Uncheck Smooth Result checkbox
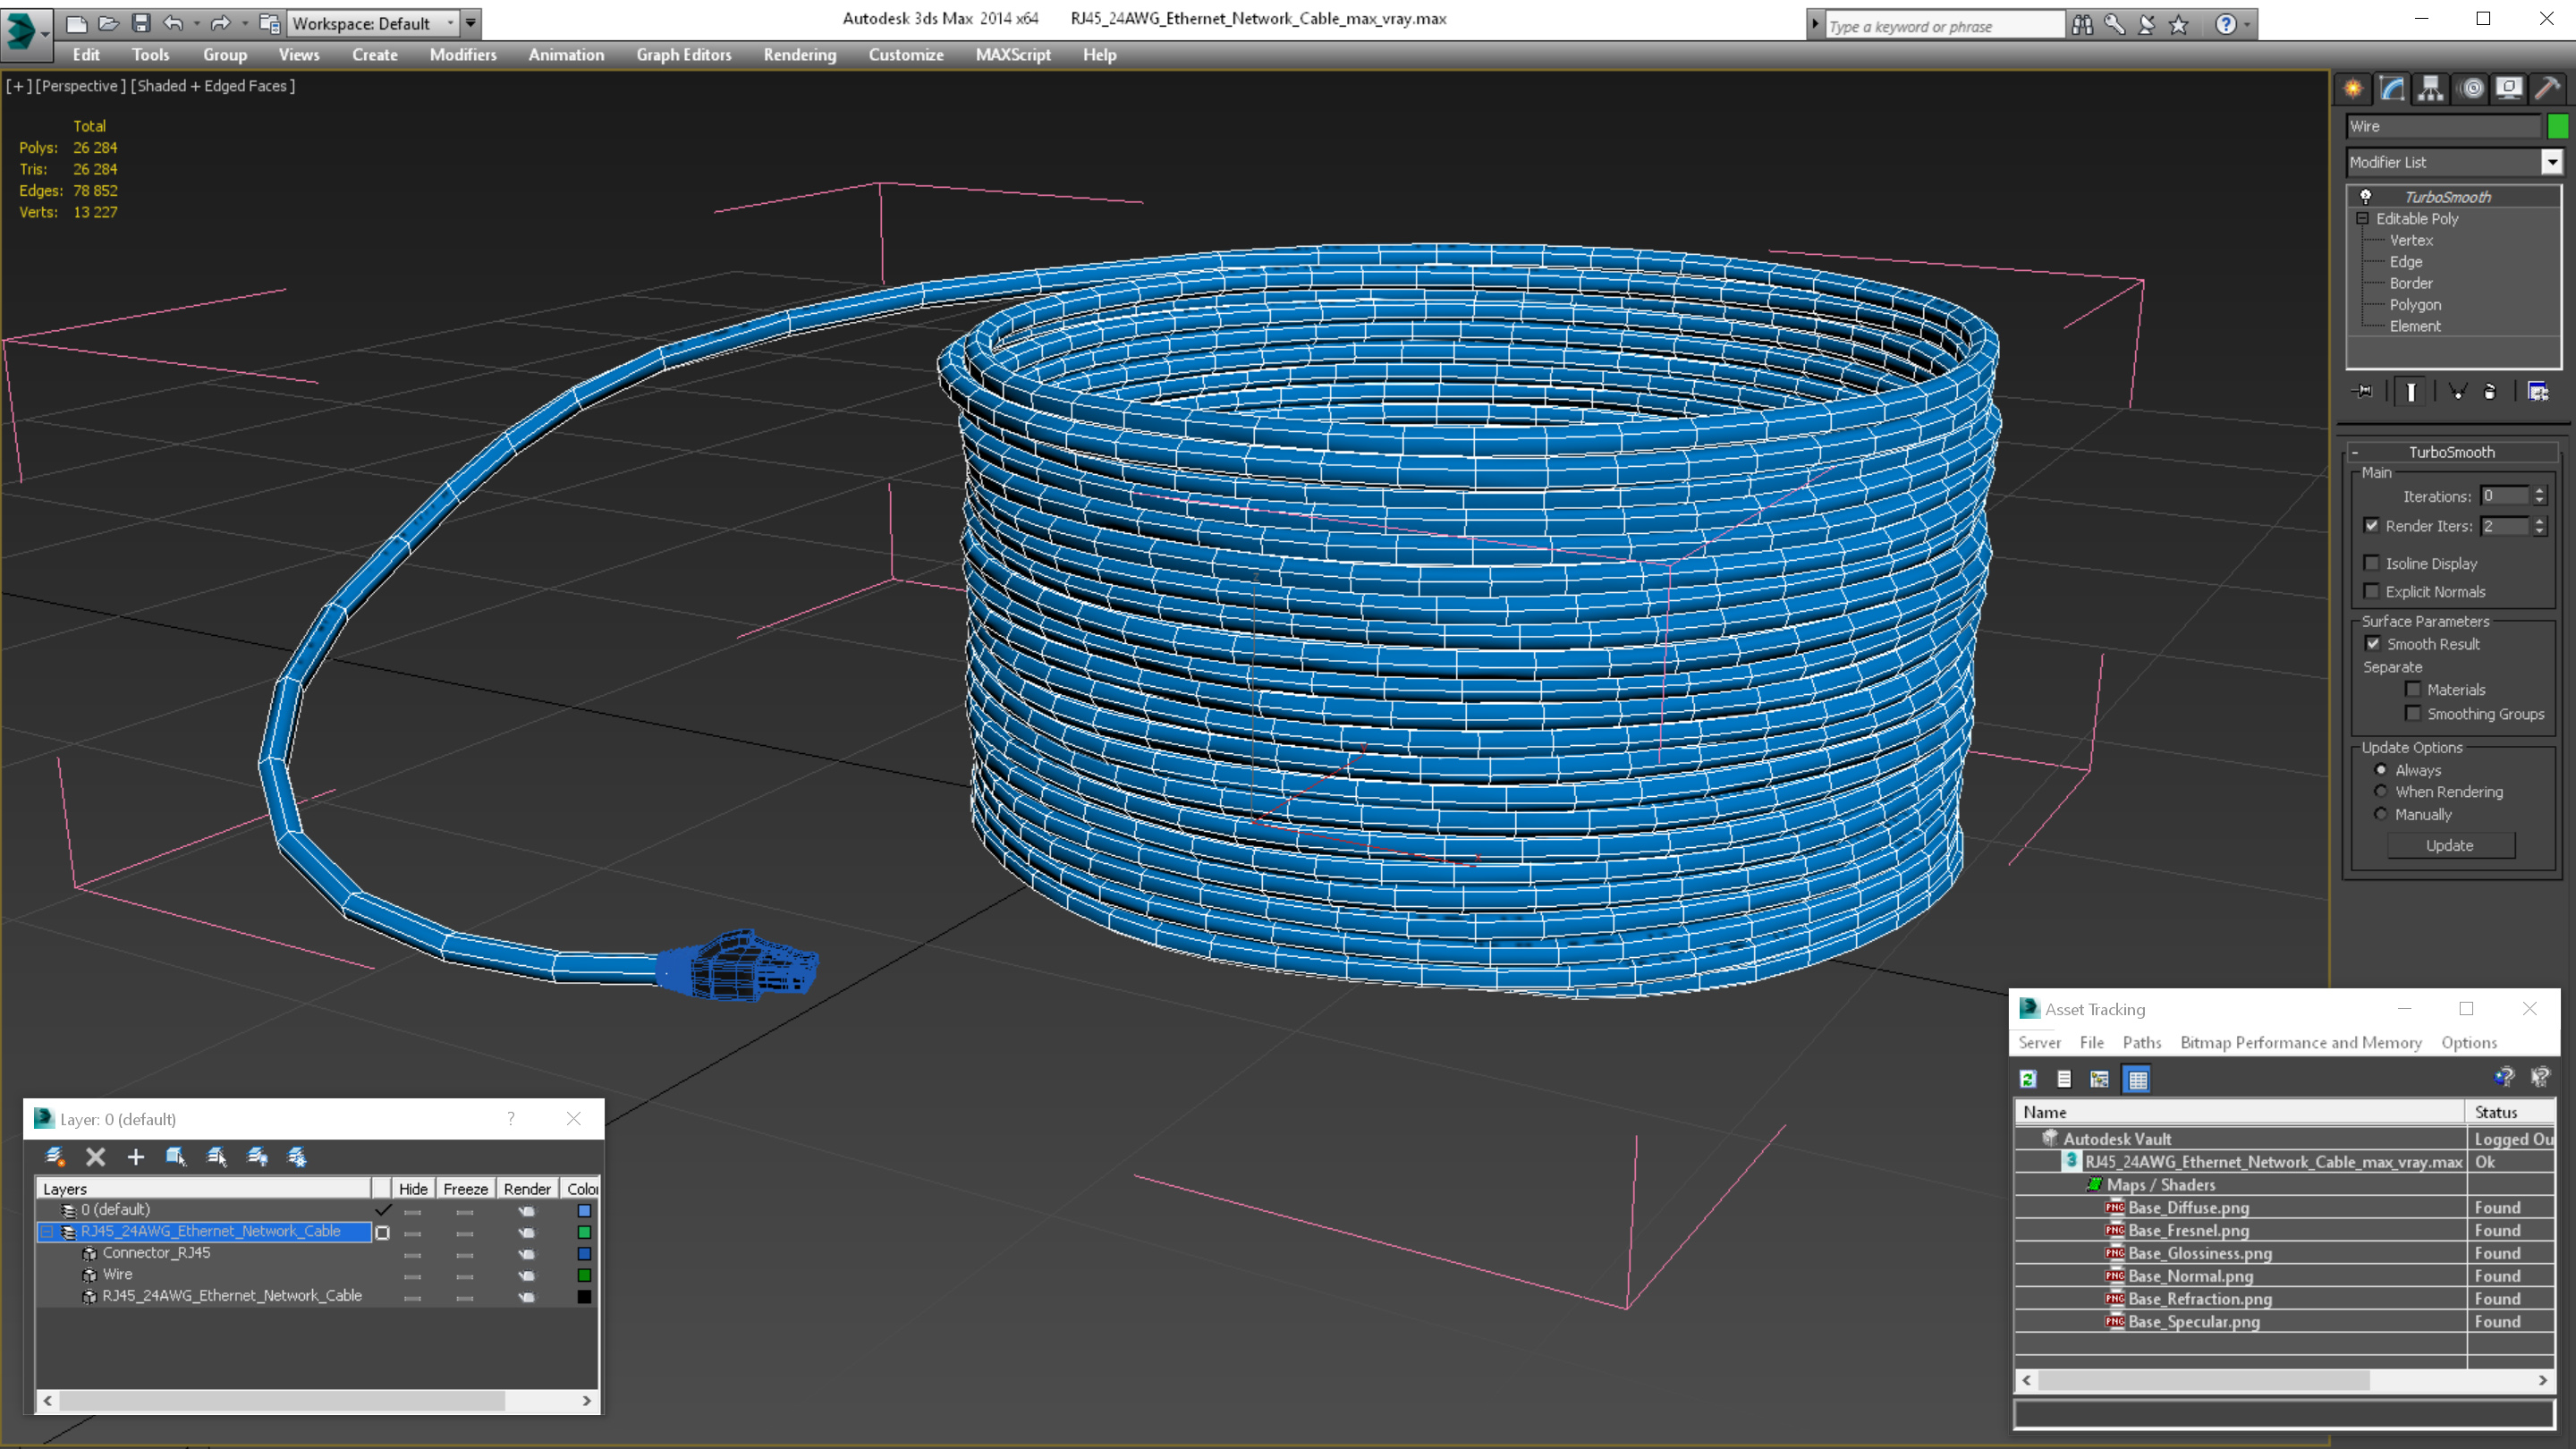 tap(2372, 644)
